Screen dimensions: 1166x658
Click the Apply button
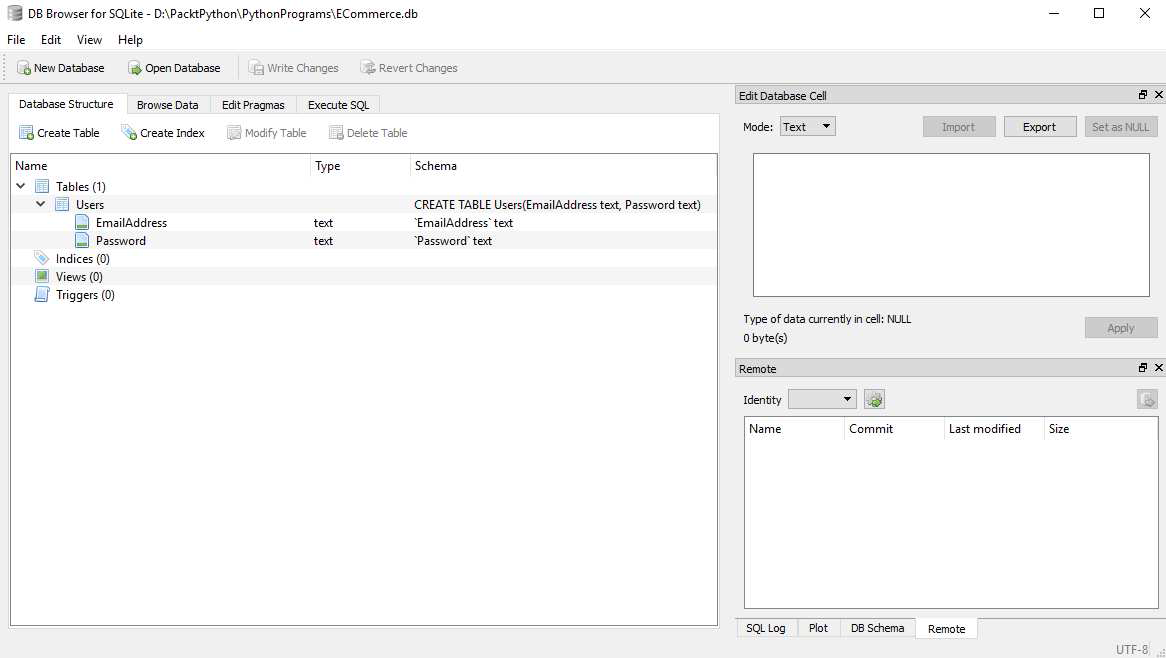(1121, 328)
